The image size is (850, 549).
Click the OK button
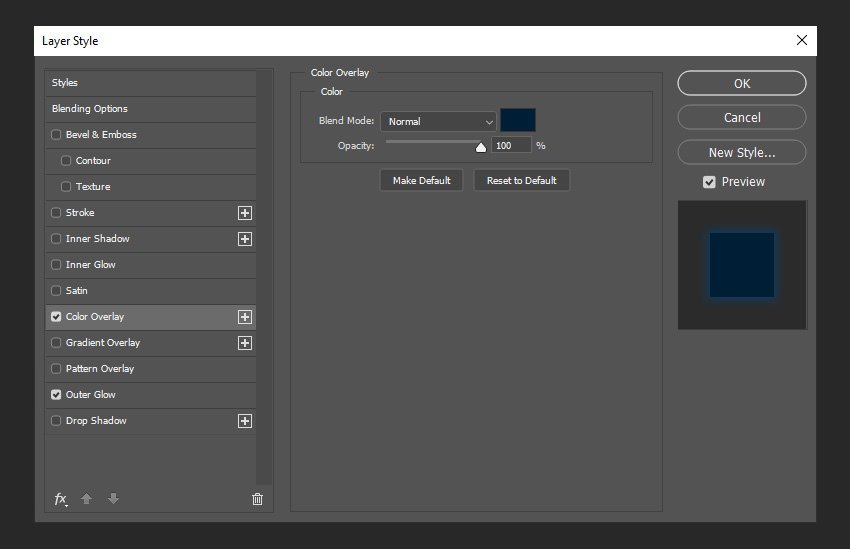click(742, 83)
